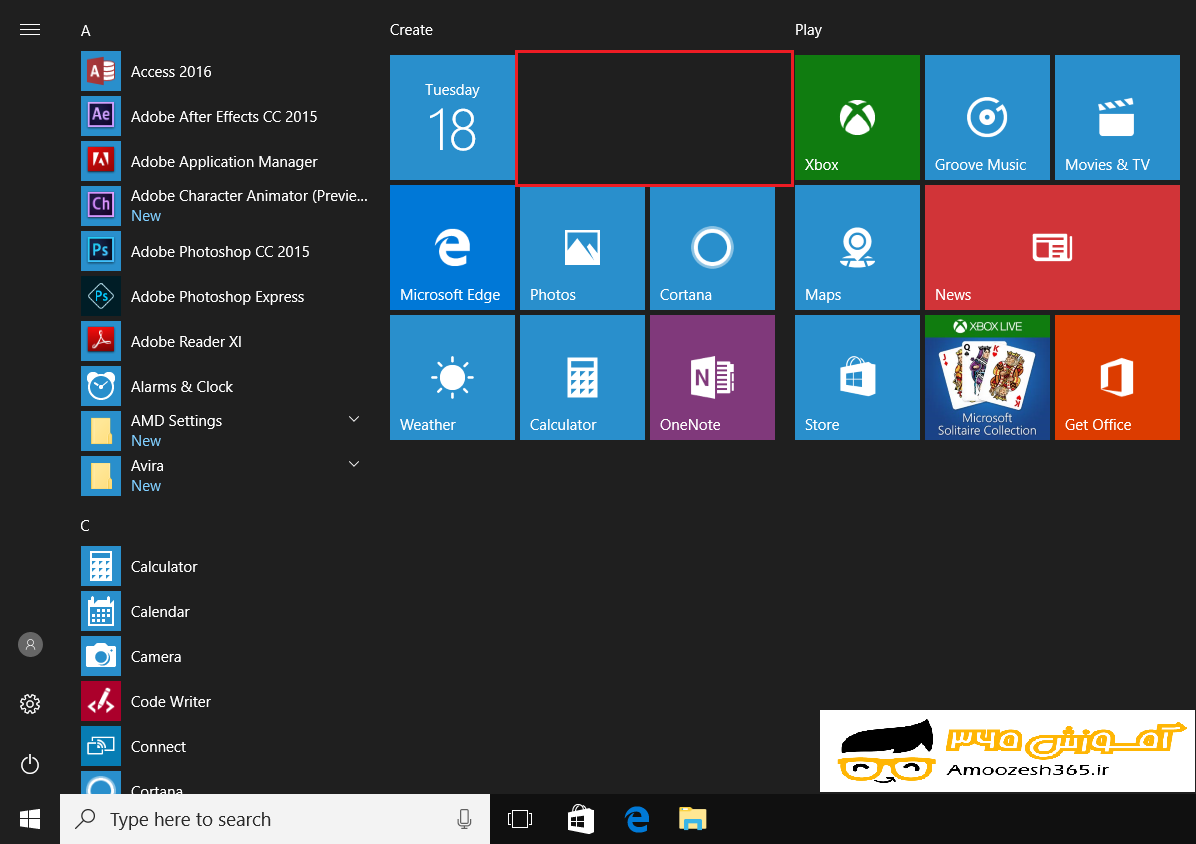Open the Weather tile
Image resolution: width=1196 pixels, height=844 pixels.
tap(452, 377)
